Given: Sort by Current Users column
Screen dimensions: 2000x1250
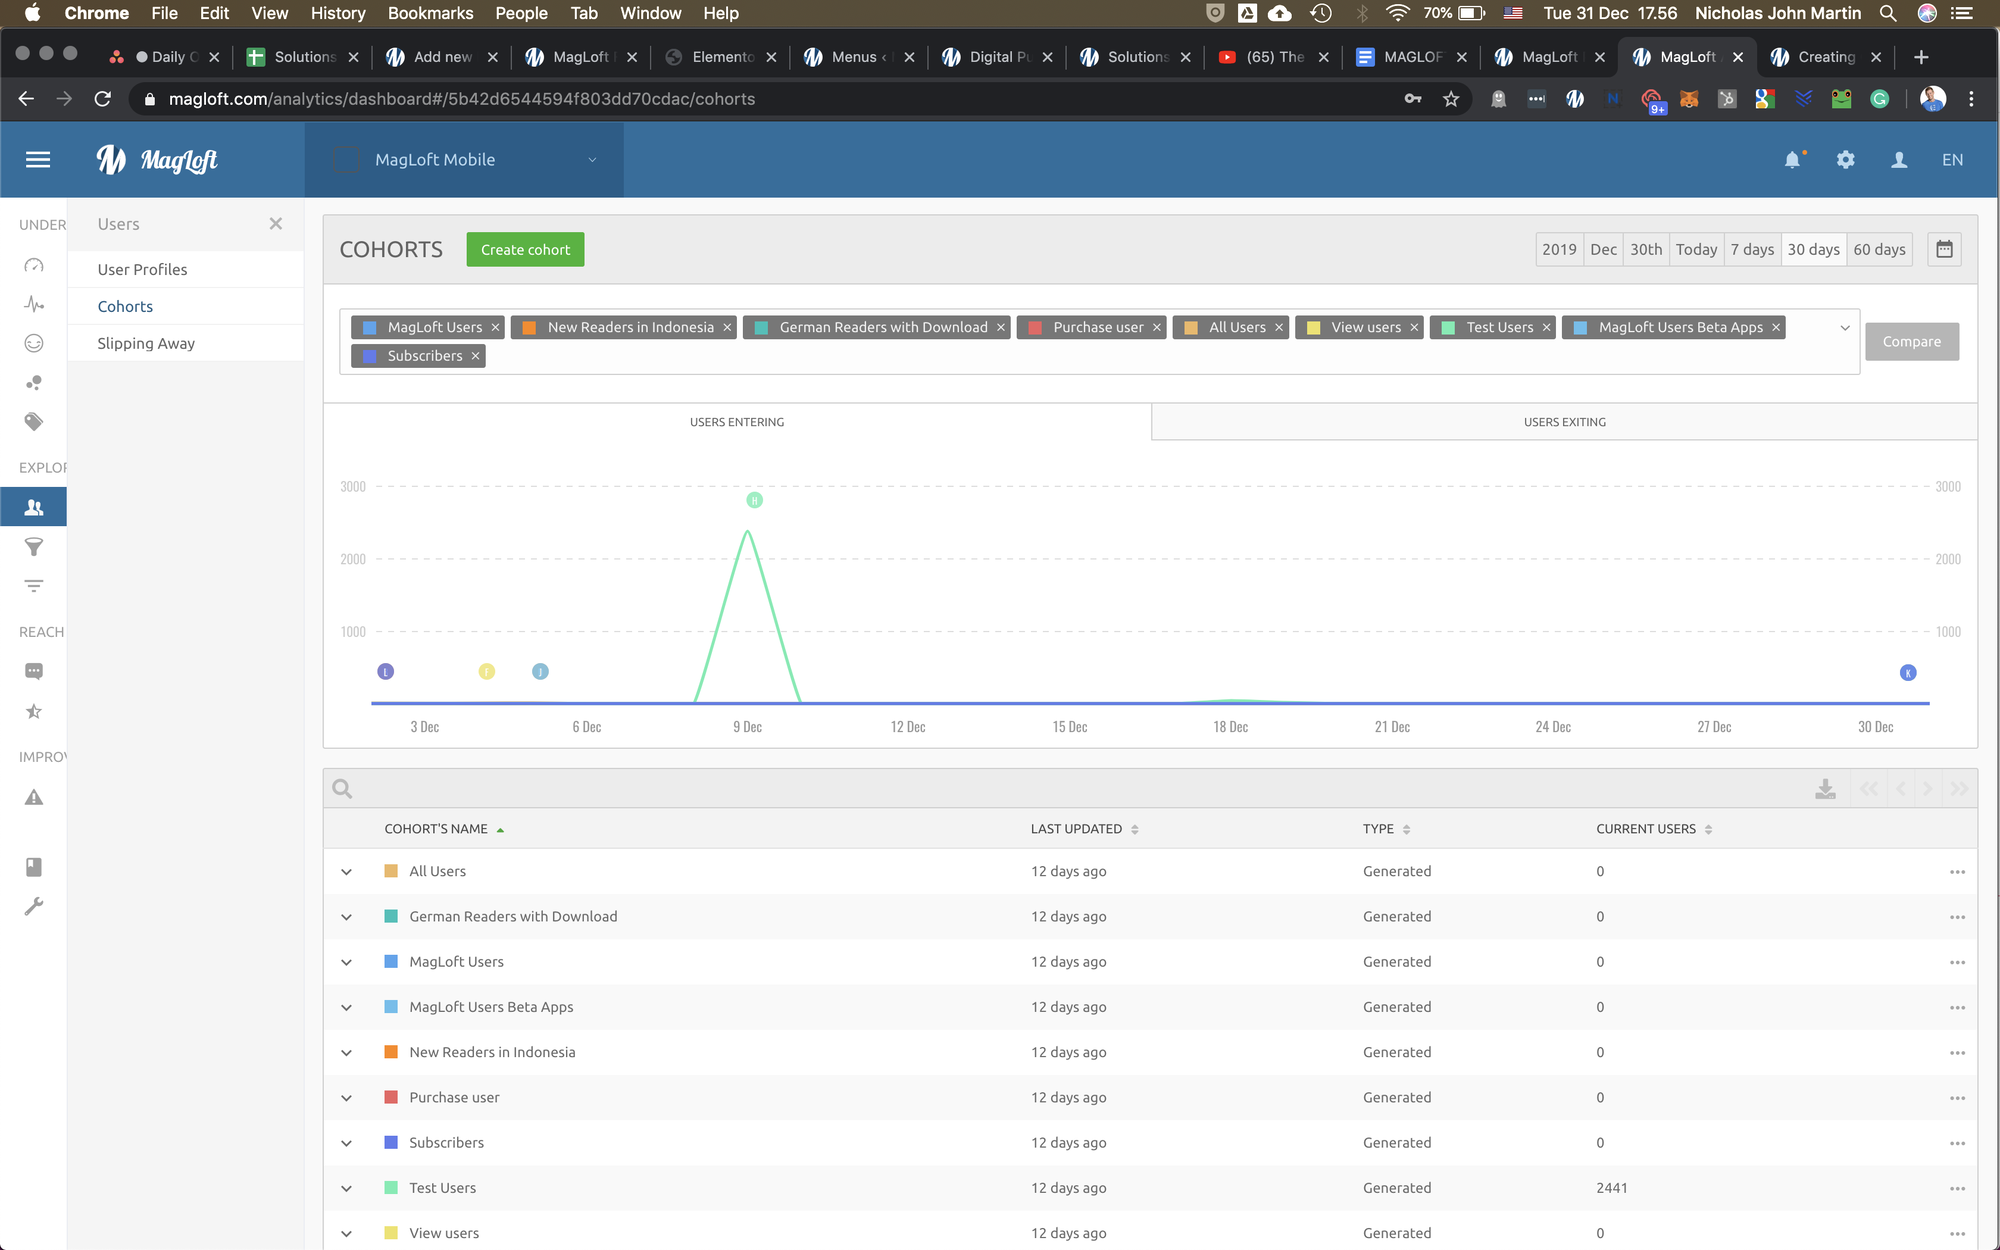Looking at the screenshot, I should click(x=1654, y=829).
